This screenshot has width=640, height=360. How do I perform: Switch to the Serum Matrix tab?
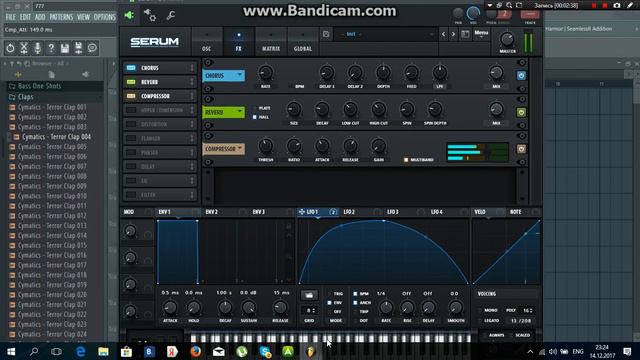271,42
